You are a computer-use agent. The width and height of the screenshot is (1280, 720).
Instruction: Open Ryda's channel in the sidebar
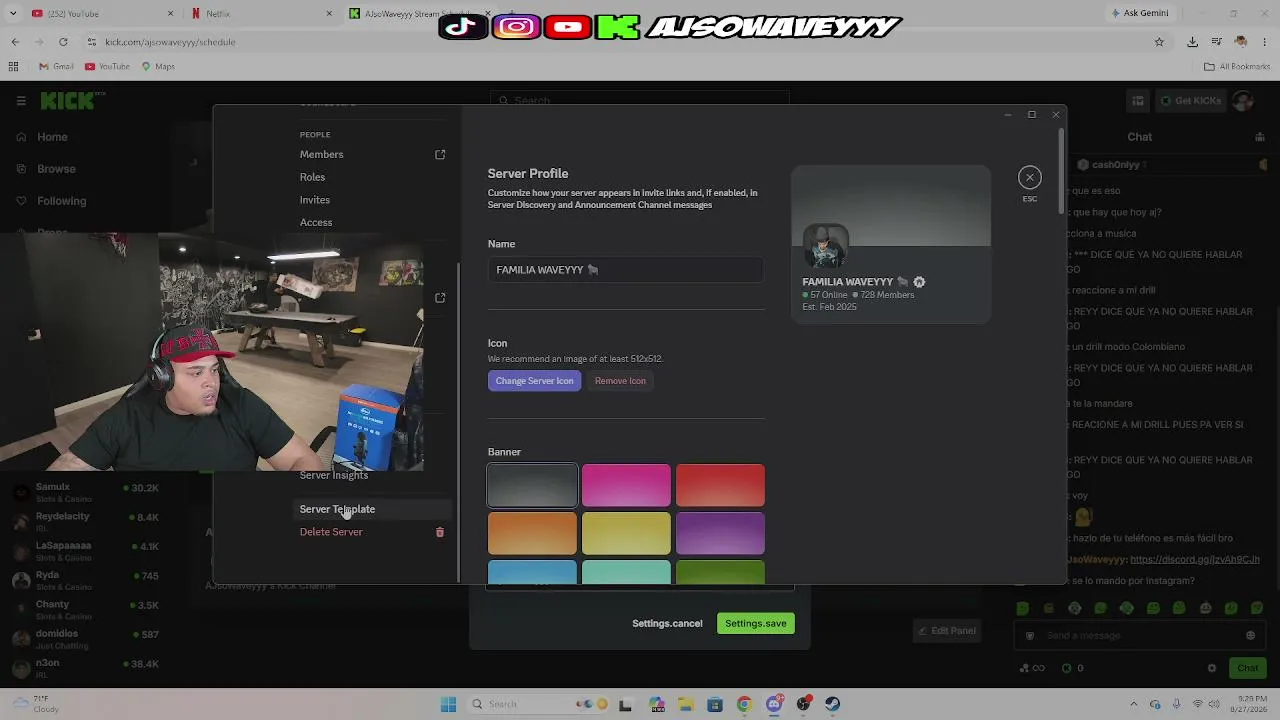coord(85,579)
